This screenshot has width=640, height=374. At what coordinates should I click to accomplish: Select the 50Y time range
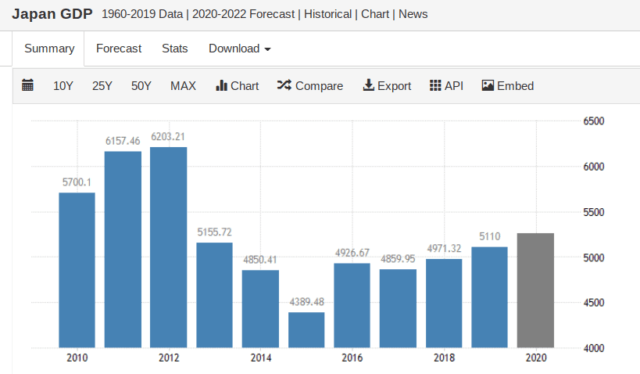pos(141,86)
